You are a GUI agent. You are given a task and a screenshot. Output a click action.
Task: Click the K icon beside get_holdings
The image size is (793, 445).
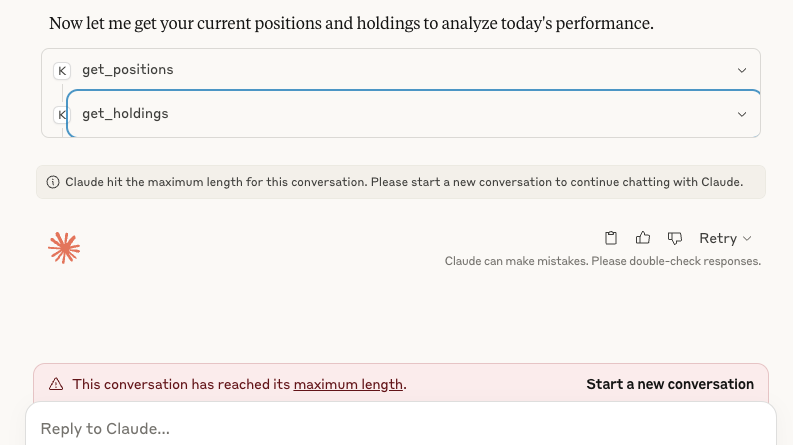(x=61, y=115)
